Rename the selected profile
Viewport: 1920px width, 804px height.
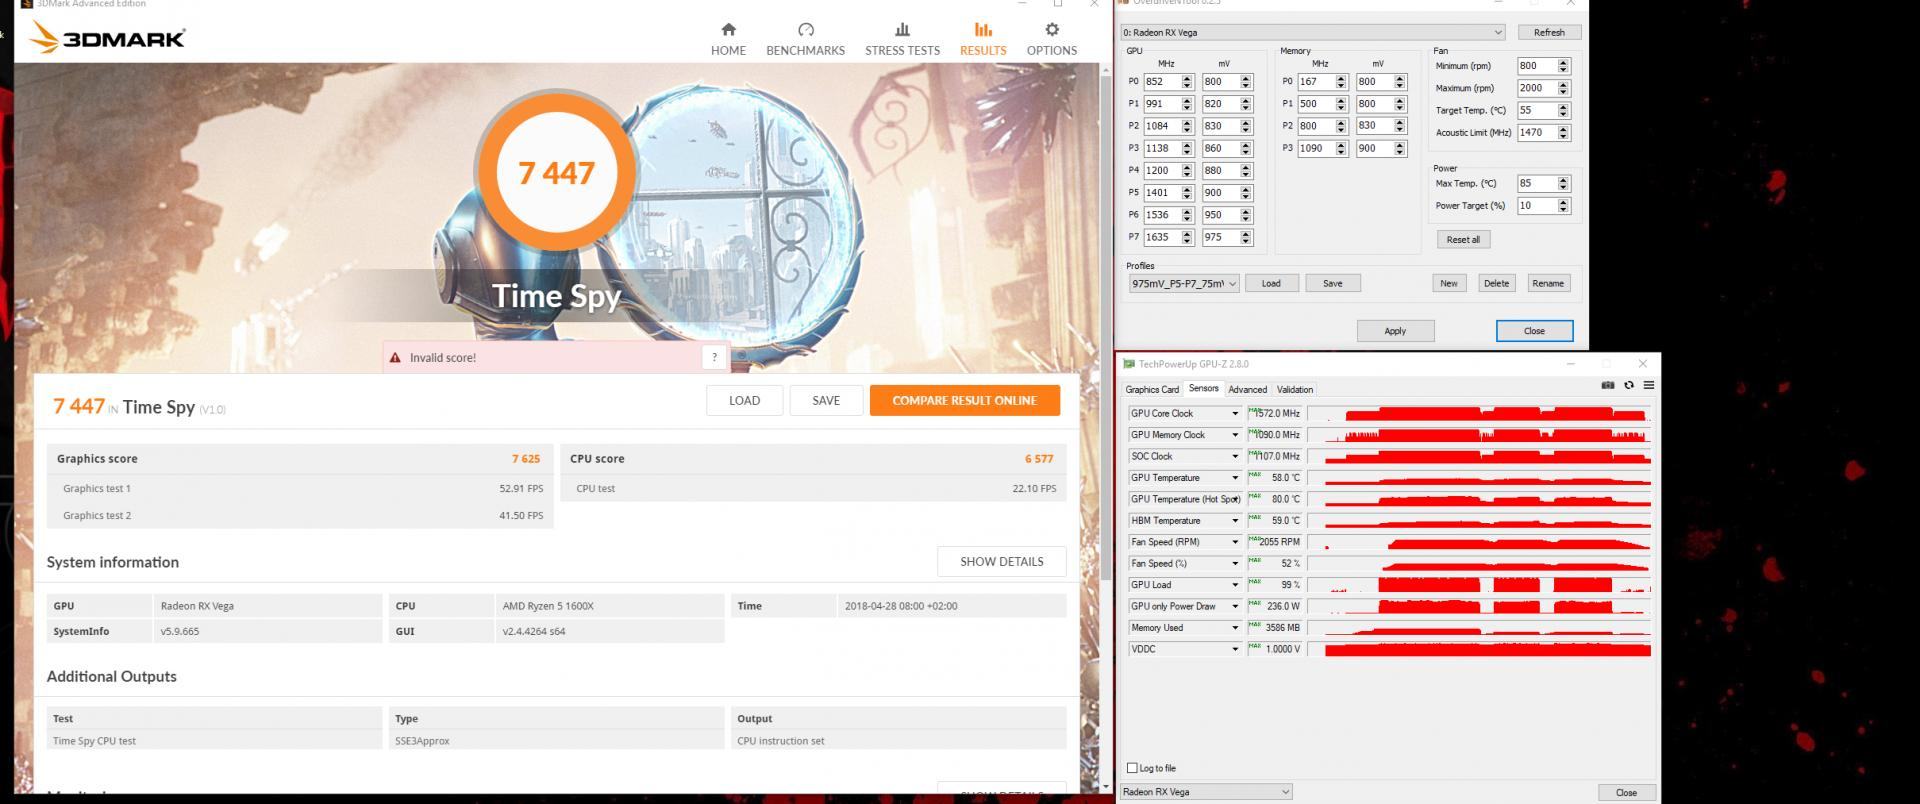coord(1548,284)
